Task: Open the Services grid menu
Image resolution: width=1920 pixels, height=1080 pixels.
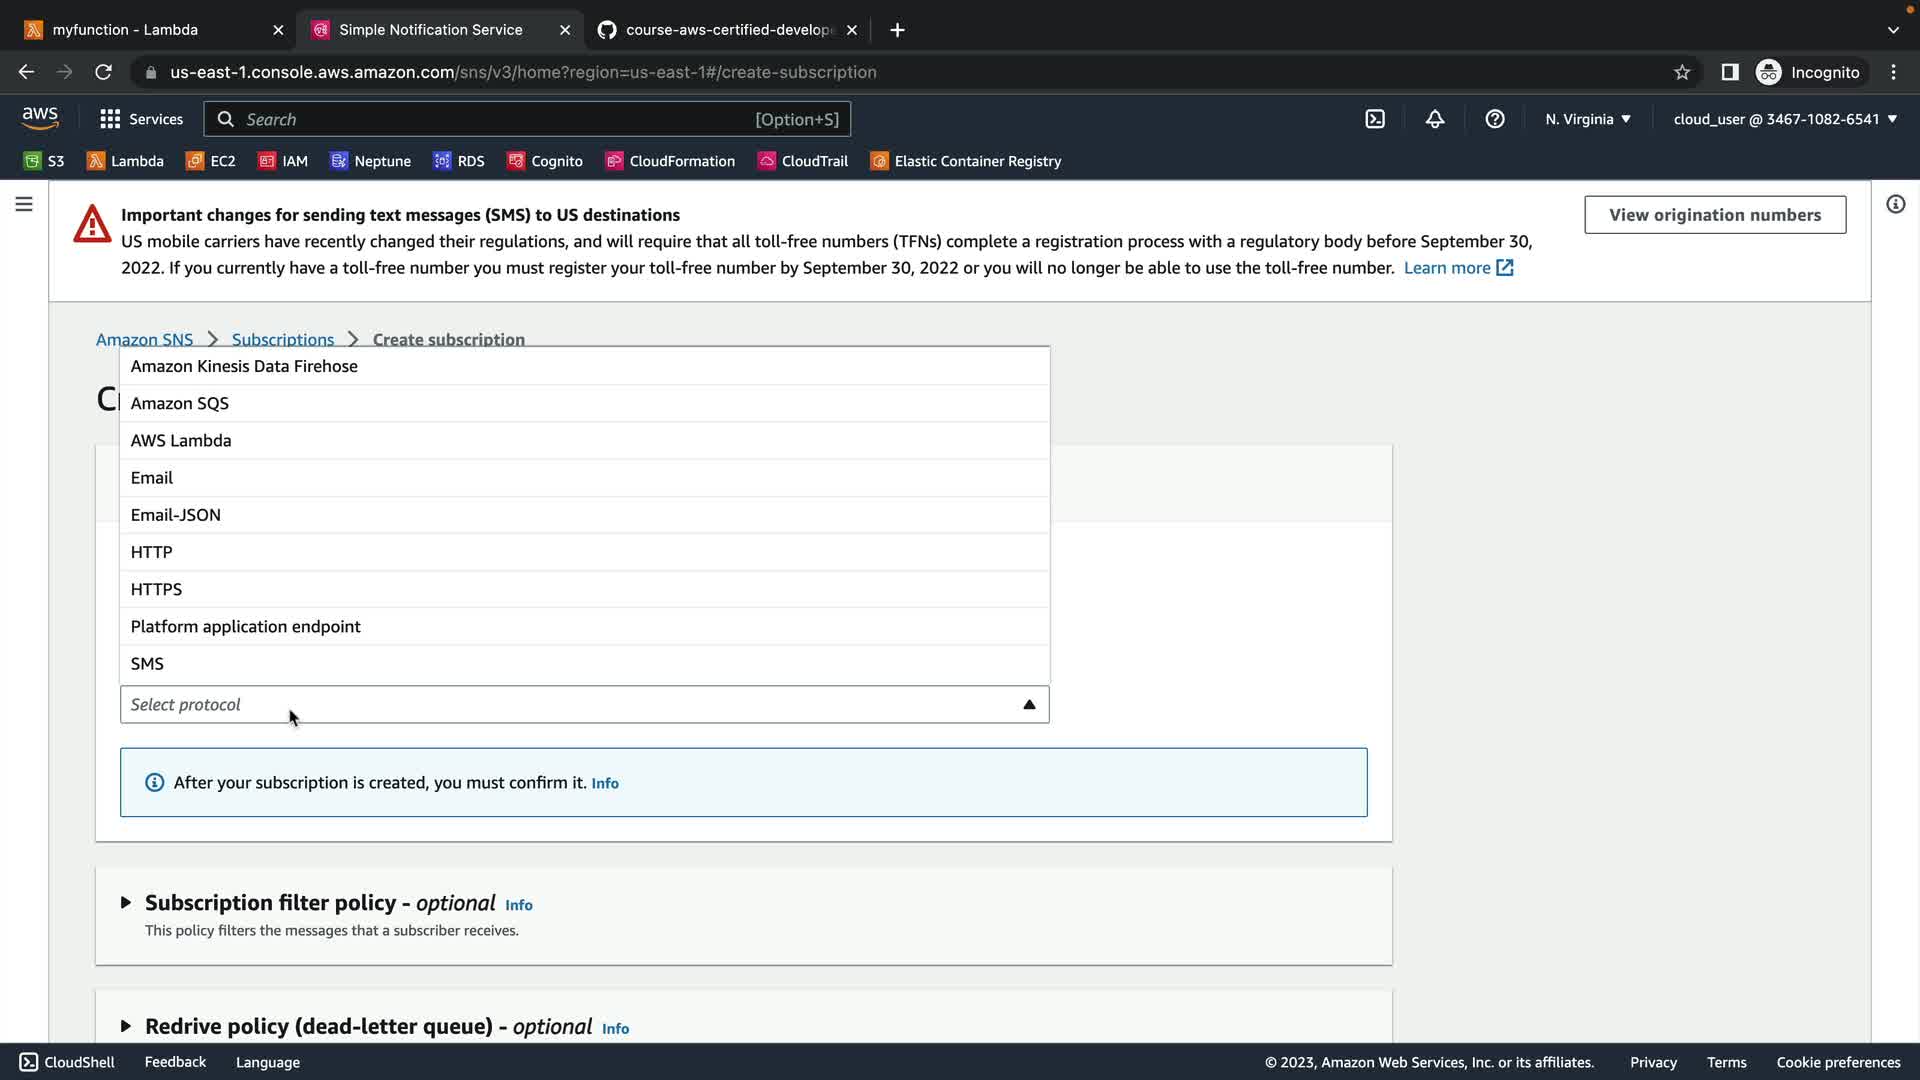Action: click(x=141, y=119)
